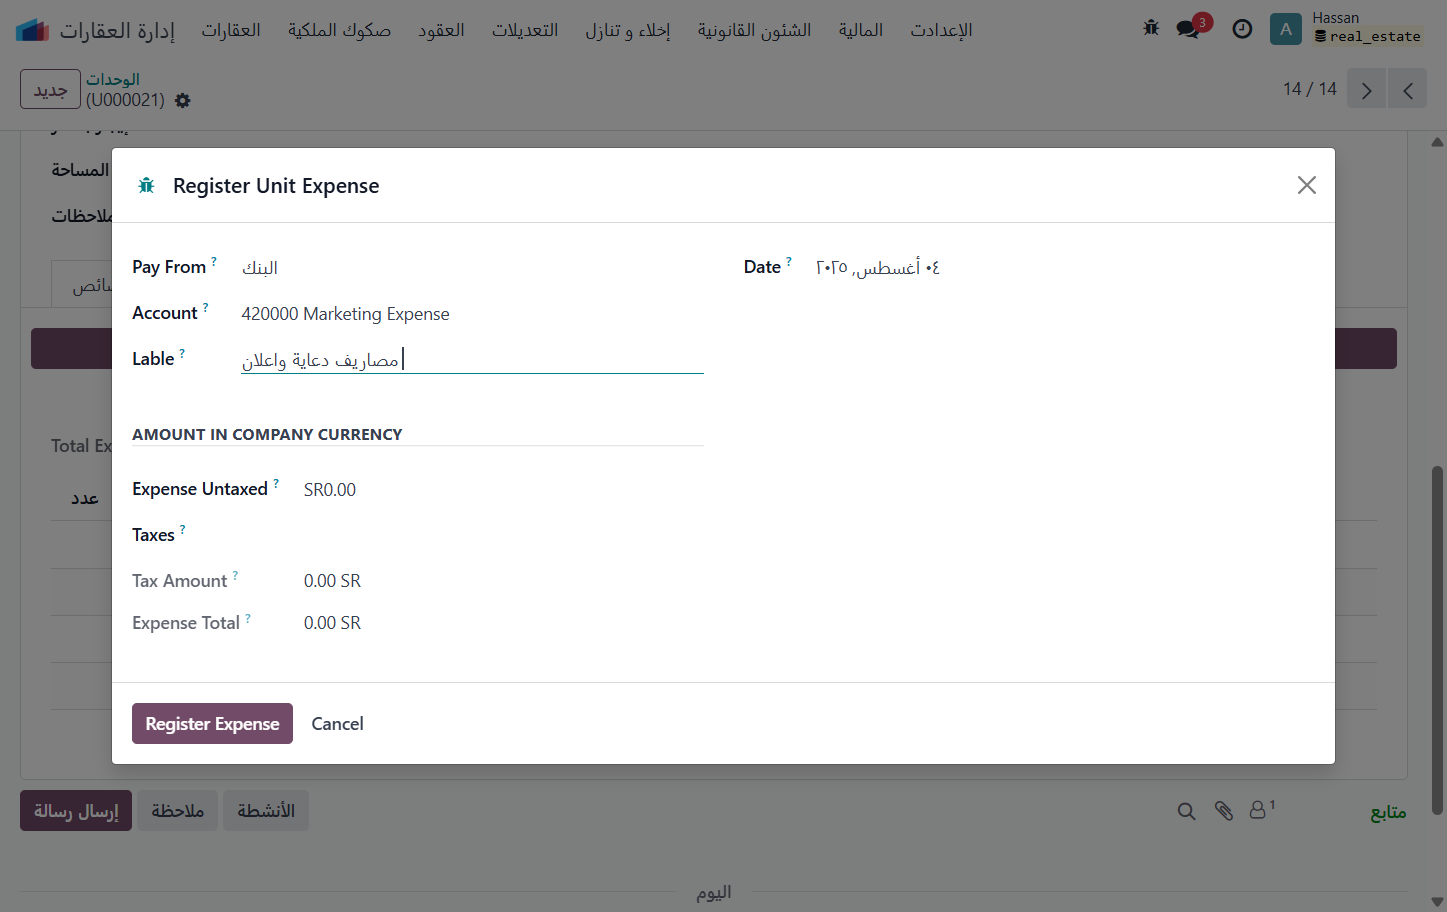This screenshot has width=1447, height=912.
Task: Show help tooltip for Pay From
Action: pos(214,261)
